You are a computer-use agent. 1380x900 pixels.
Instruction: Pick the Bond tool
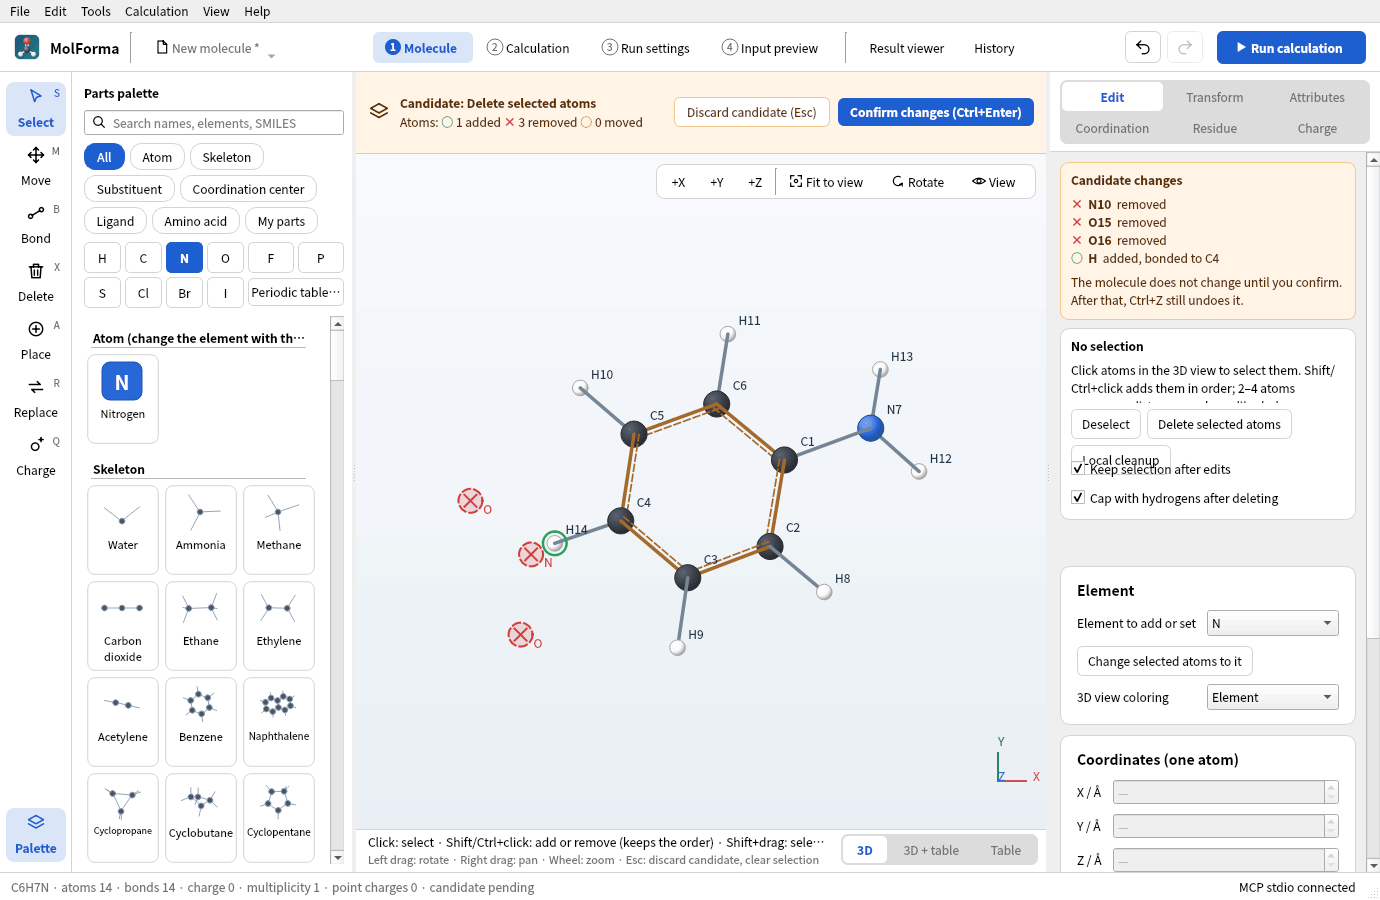click(x=36, y=224)
